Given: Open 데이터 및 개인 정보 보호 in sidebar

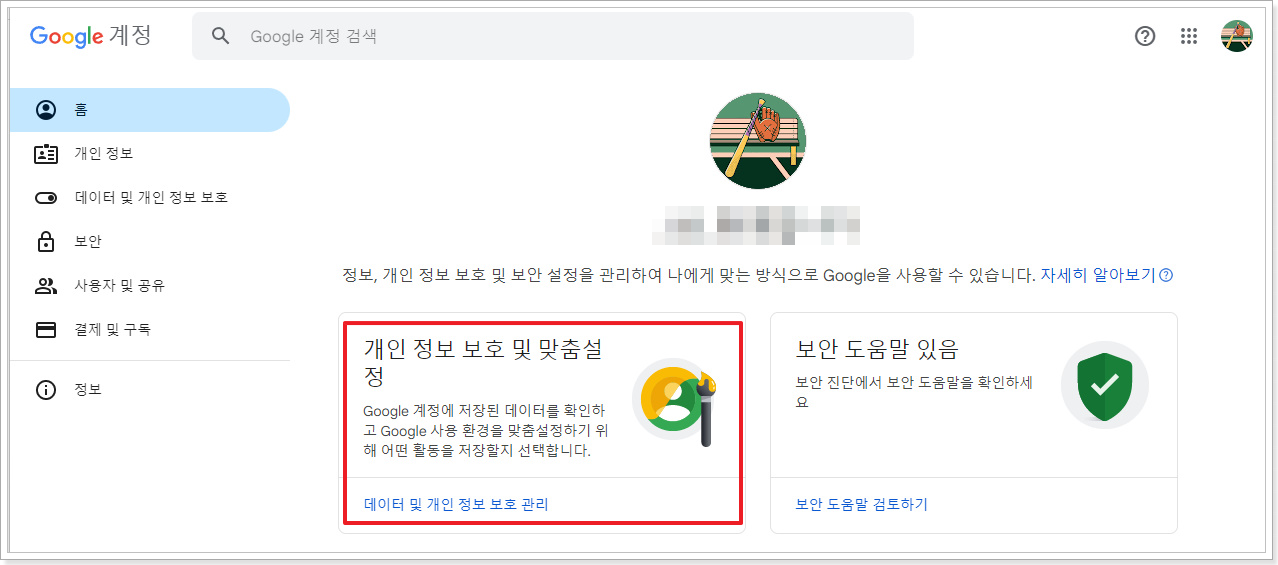Looking at the screenshot, I should click(150, 198).
